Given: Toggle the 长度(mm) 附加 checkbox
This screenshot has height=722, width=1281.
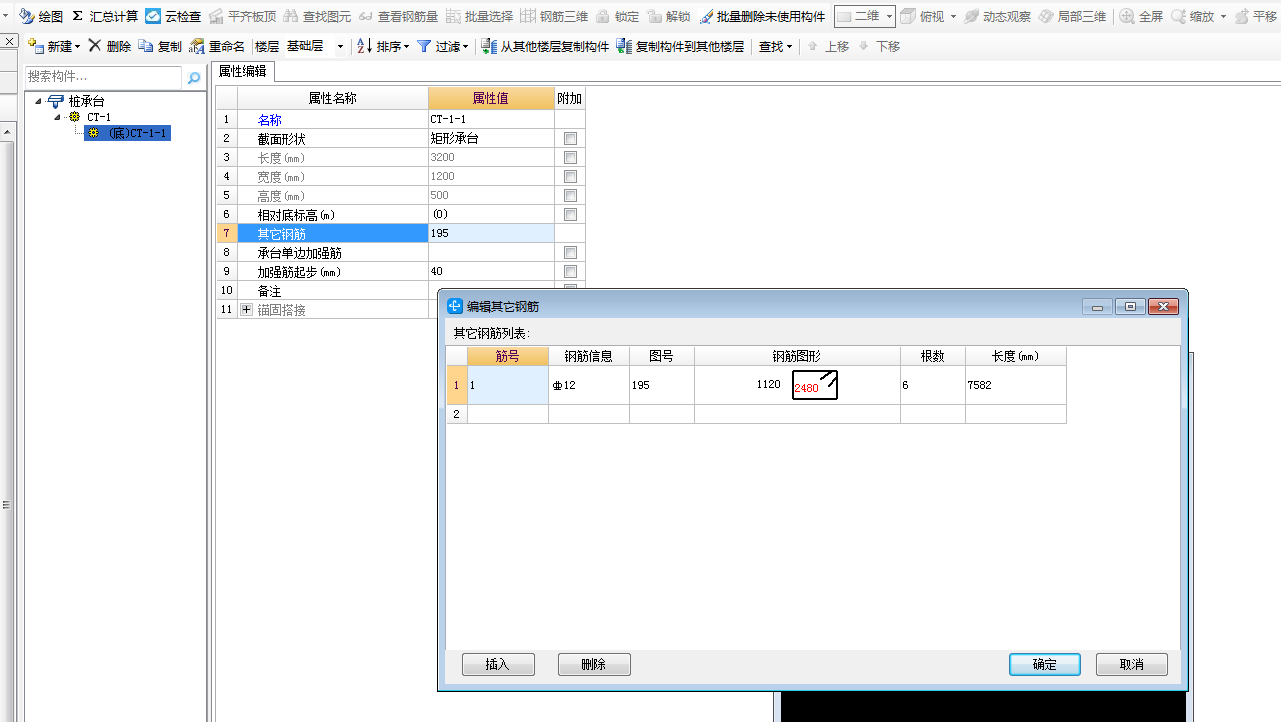Looking at the screenshot, I should click(x=570, y=158).
